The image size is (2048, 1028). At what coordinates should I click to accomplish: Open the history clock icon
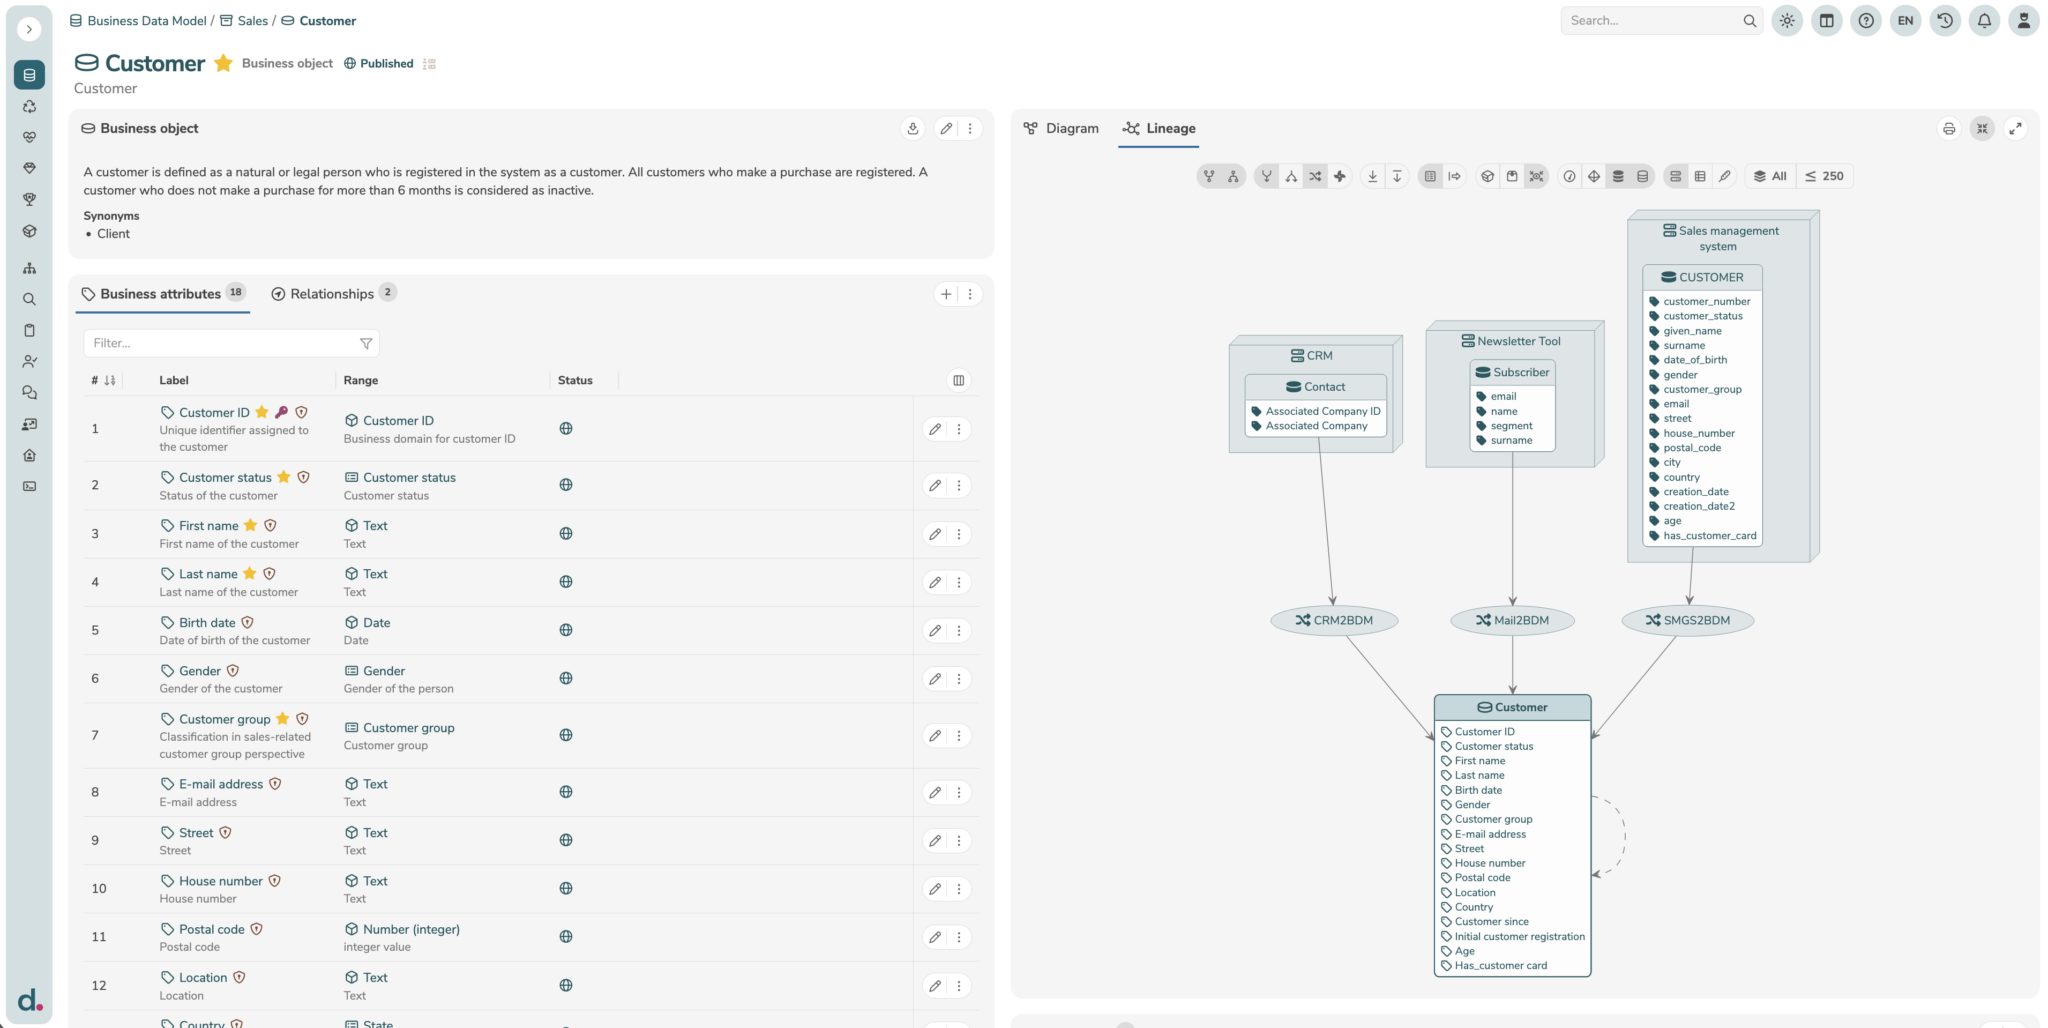(1945, 21)
